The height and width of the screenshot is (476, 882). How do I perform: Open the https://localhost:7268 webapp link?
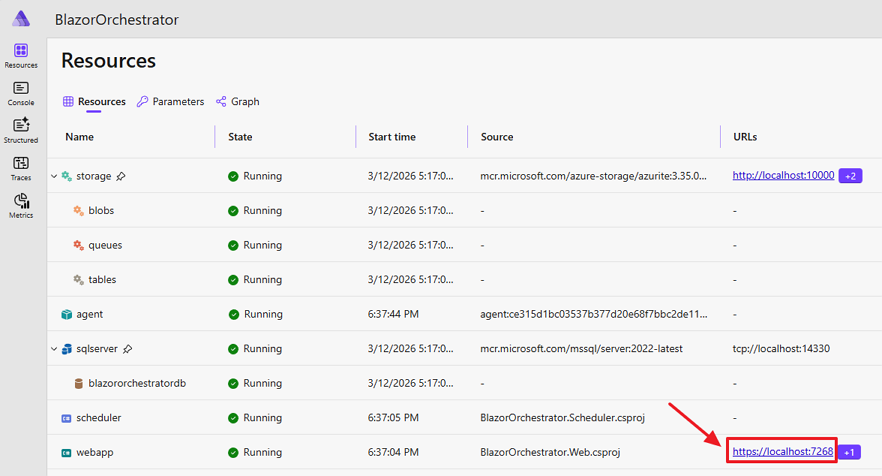tap(782, 452)
